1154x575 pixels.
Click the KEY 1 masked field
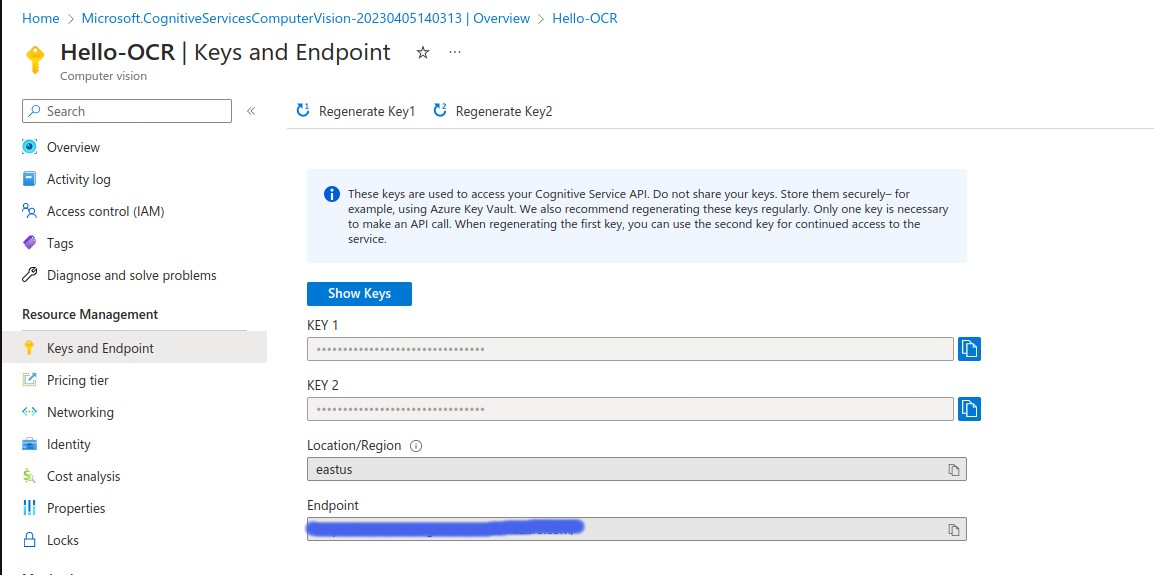point(630,349)
